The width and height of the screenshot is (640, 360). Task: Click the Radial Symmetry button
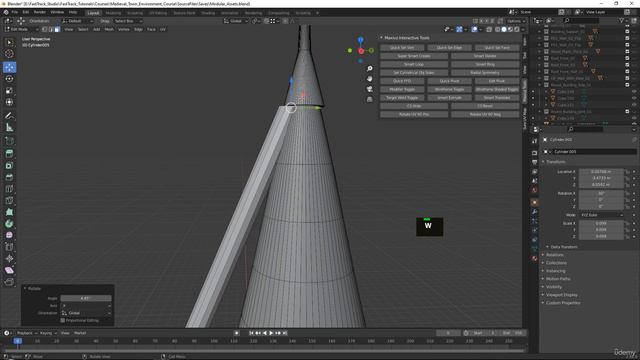coord(485,73)
